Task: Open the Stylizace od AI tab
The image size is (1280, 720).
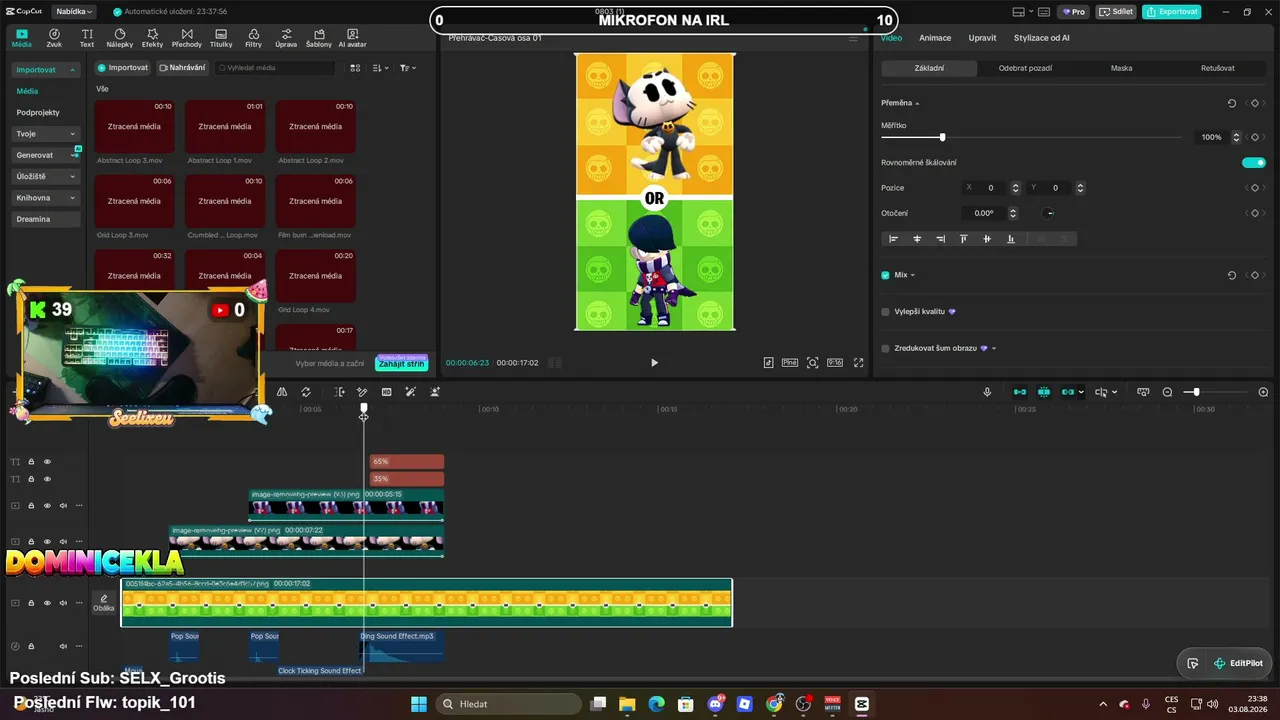Action: 1042,38
